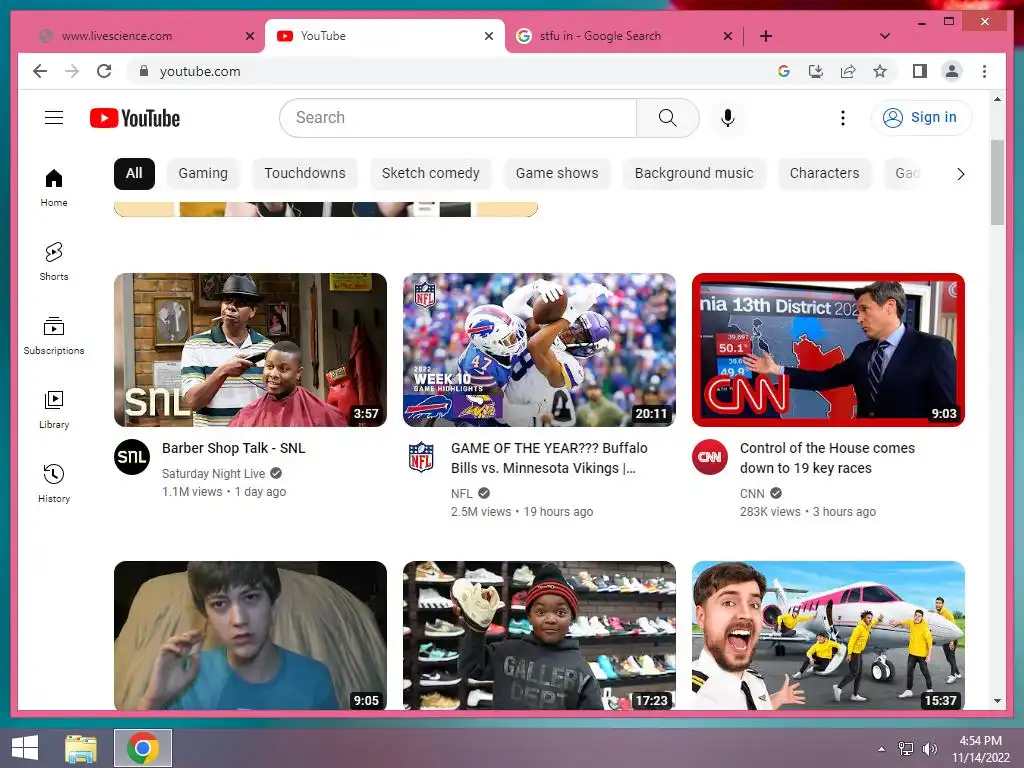1024x768 pixels.
Task: Click the install app icon in address bar
Action: (x=816, y=71)
